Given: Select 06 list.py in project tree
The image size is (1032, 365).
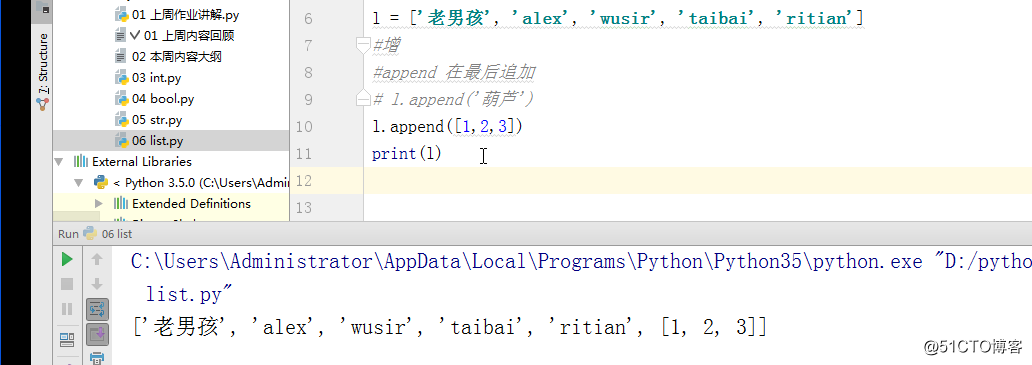Looking at the screenshot, I should click(158, 141).
